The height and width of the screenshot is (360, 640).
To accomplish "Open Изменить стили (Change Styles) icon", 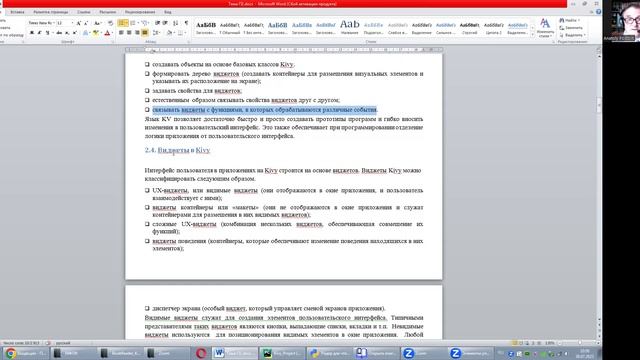I will 545,28.
